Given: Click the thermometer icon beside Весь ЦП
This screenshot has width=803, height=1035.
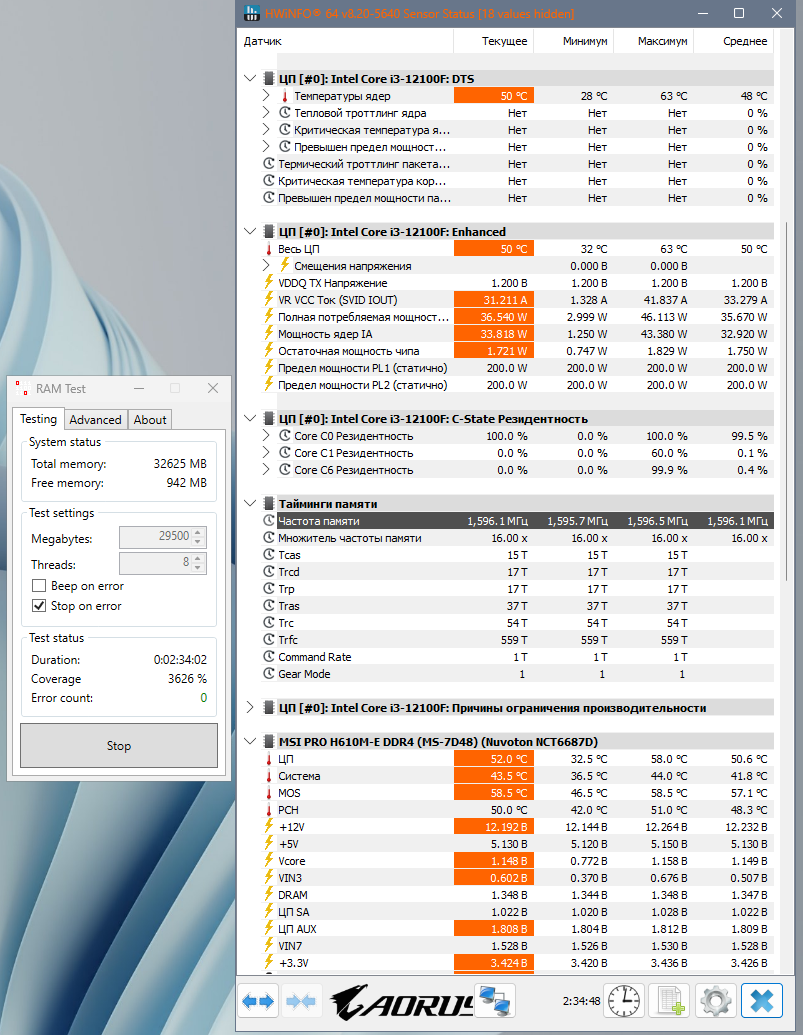Looking at the screenshot, I should pyautogui.click(x=269, y=249).
